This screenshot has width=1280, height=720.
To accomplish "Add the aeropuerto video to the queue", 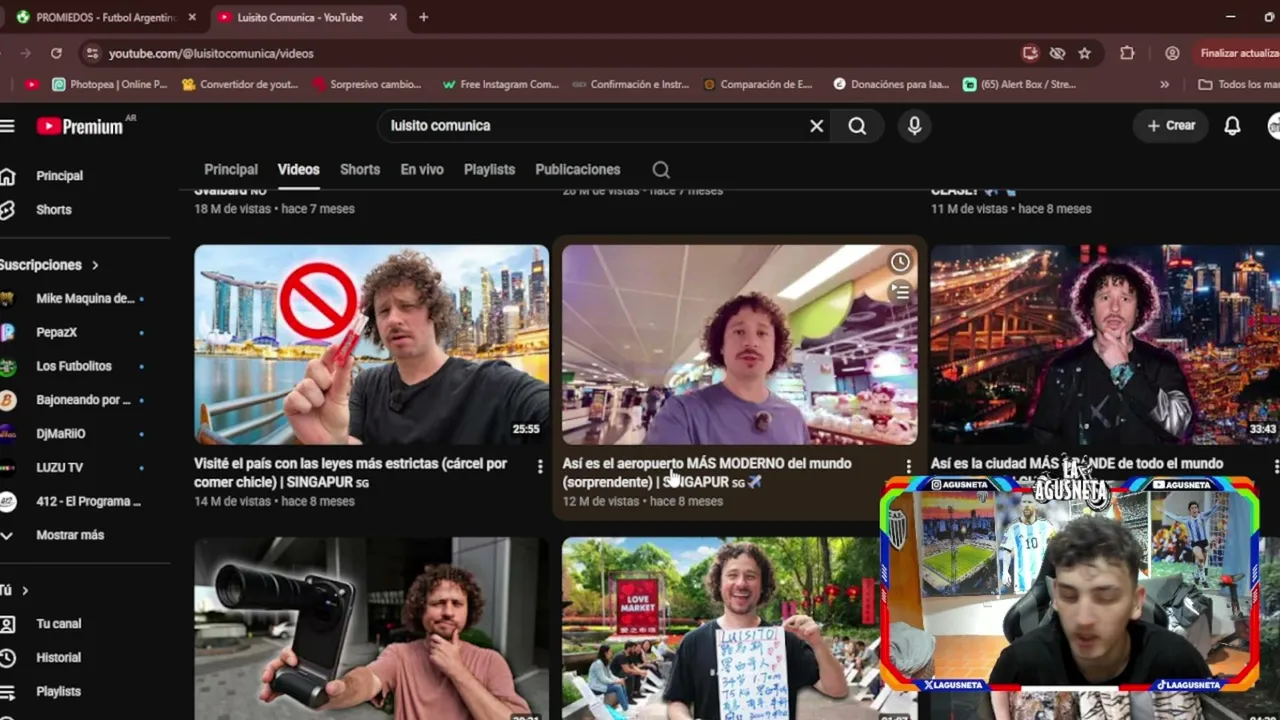I will tap(900, 292).
